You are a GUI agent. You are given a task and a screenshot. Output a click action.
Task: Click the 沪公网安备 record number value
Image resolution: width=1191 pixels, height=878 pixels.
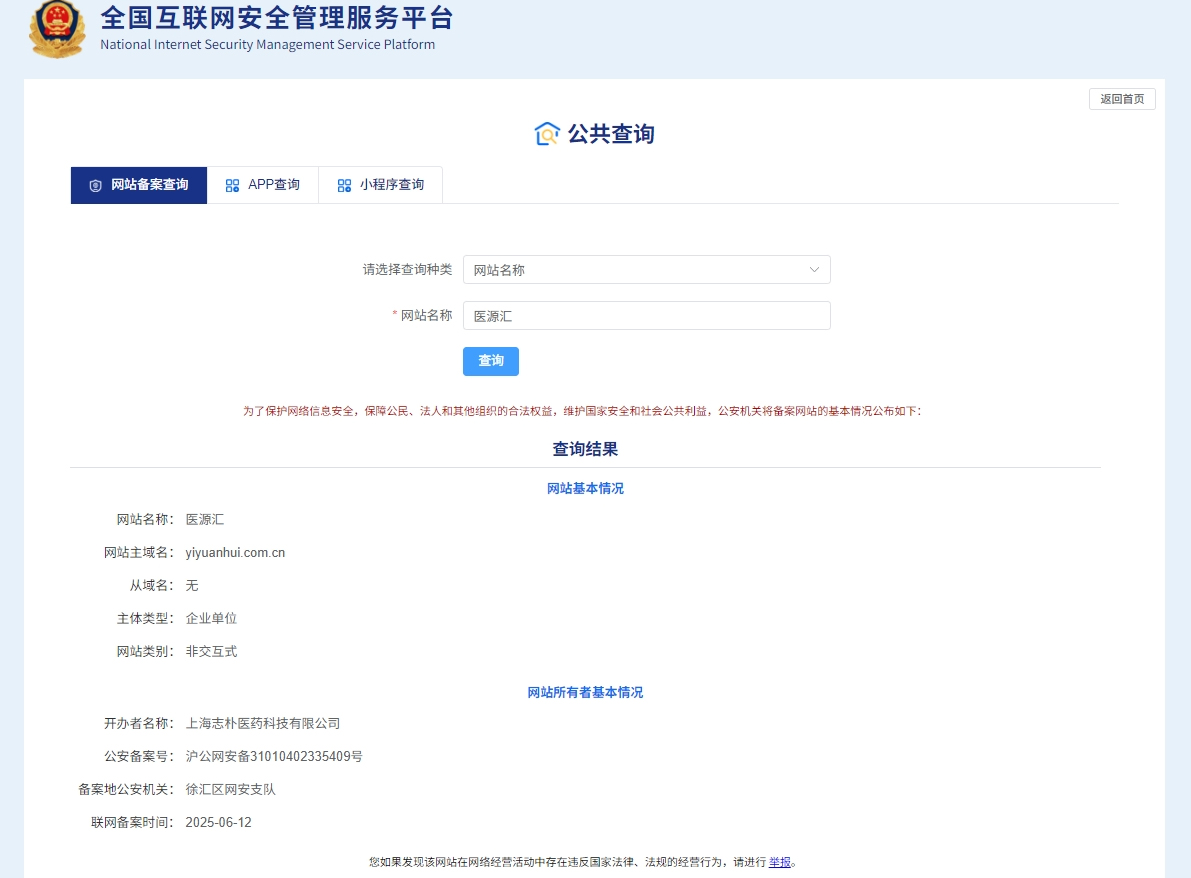point(274,757)
